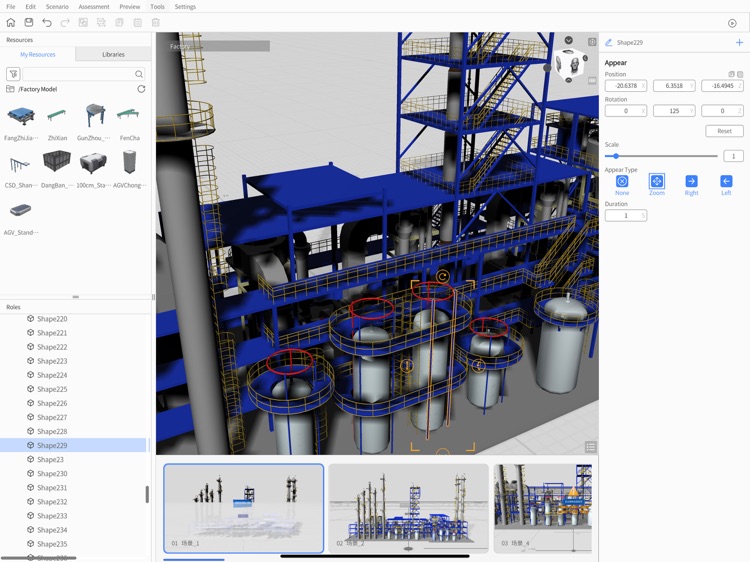
Task: Click the resource filter icon
Action: click(x=13, y=74)
